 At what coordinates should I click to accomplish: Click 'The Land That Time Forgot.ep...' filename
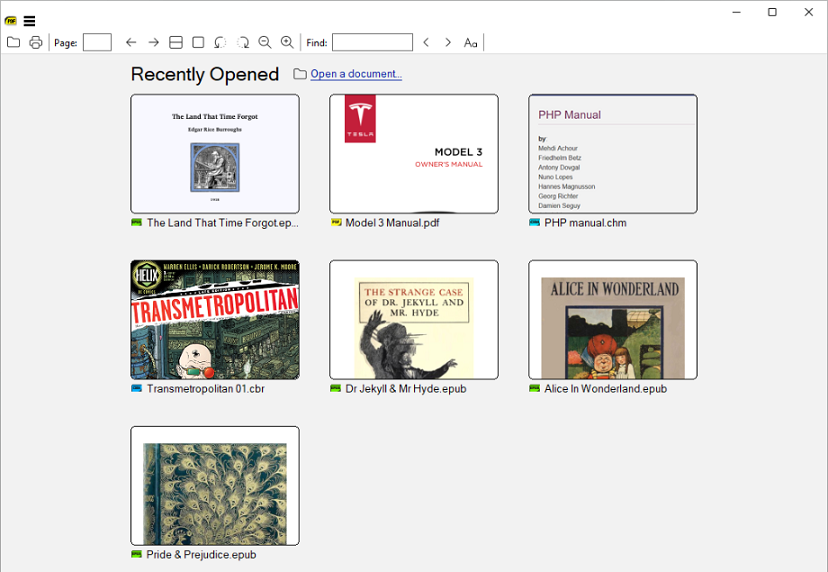[222, 223]
